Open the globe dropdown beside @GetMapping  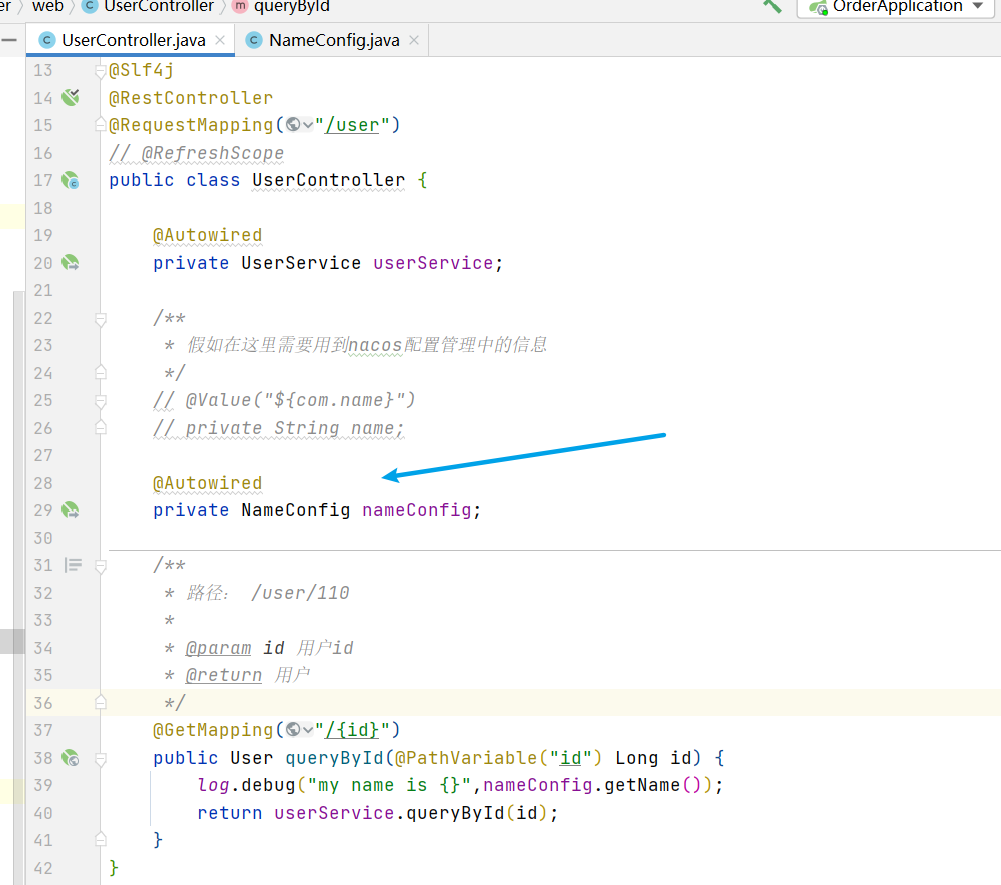coord(308,730)
